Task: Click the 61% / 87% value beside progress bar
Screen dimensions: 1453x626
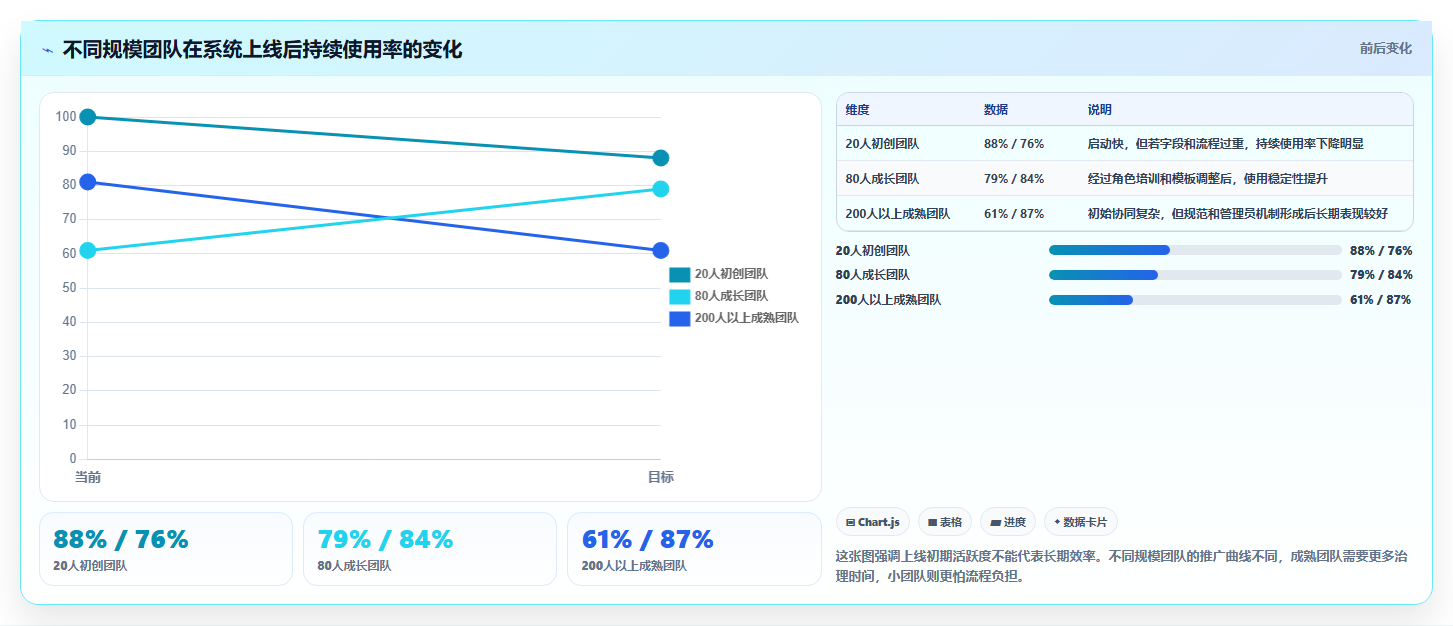Action: [x=1381, y=300]
